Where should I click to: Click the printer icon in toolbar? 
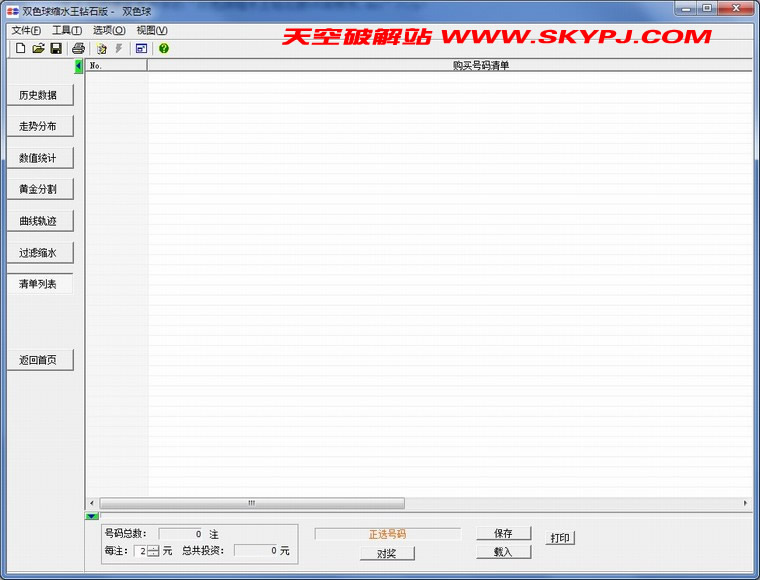point(78,48)
